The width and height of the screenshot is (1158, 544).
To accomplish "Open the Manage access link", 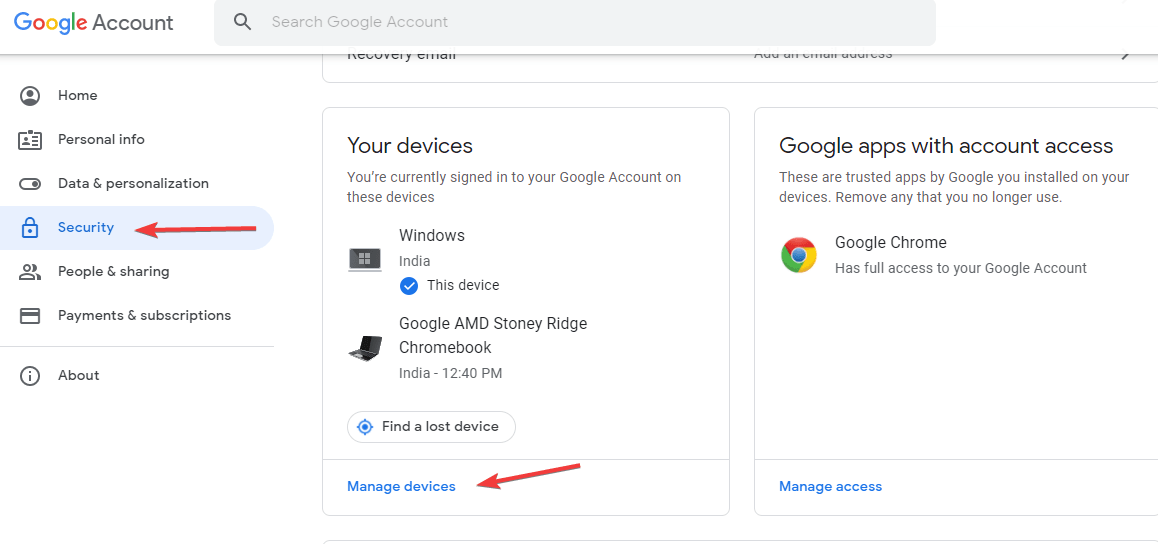I will tap(830, 486).
